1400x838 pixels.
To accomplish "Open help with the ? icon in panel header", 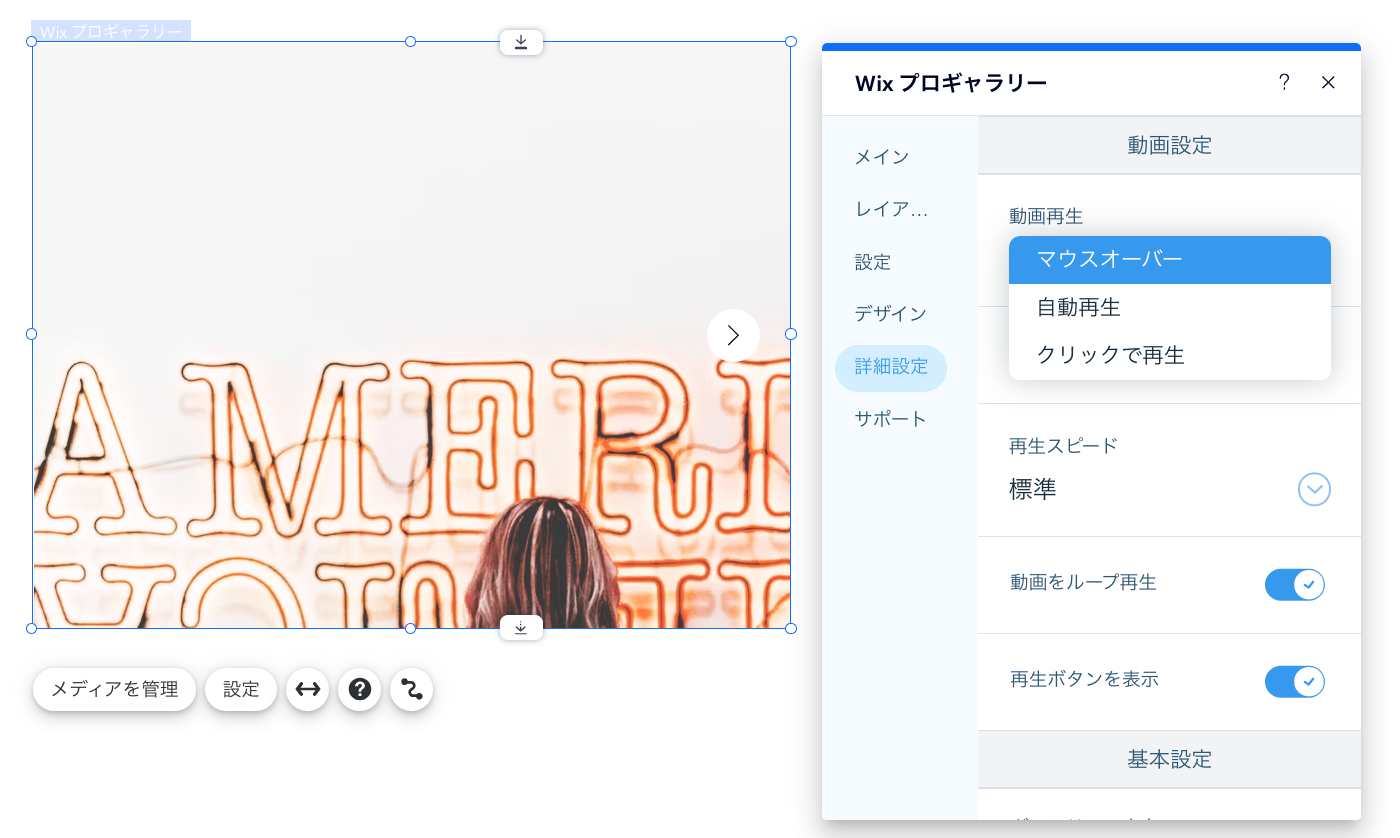I will coord(1284,83).
